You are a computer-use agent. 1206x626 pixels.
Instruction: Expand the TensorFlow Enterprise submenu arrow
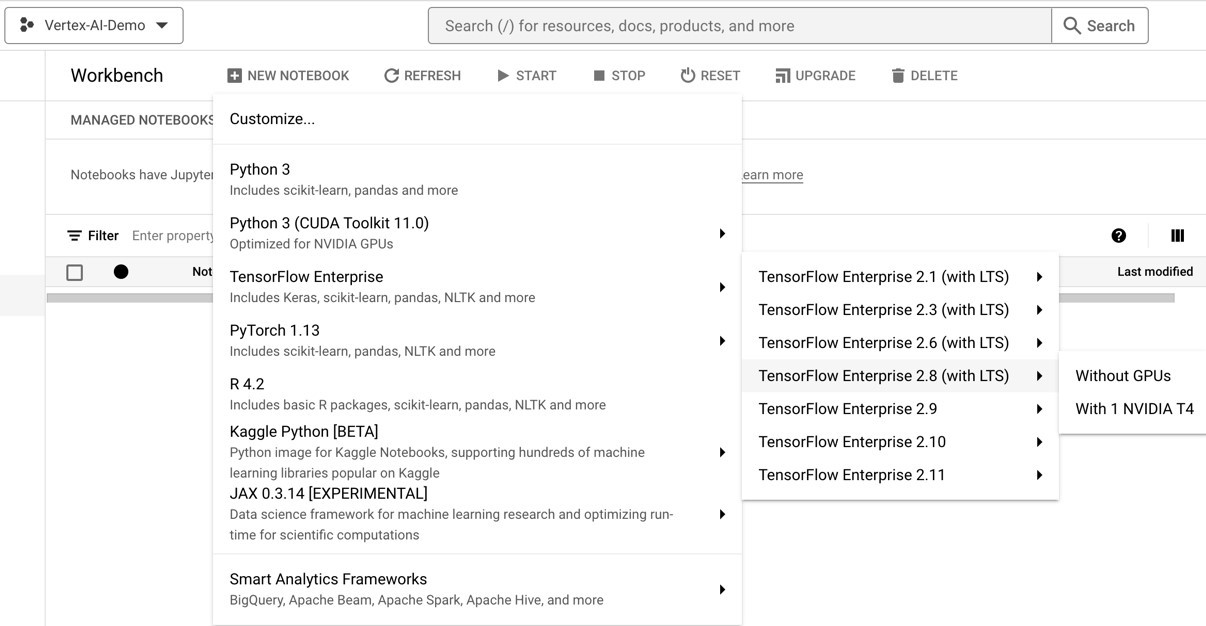point(722,288)
